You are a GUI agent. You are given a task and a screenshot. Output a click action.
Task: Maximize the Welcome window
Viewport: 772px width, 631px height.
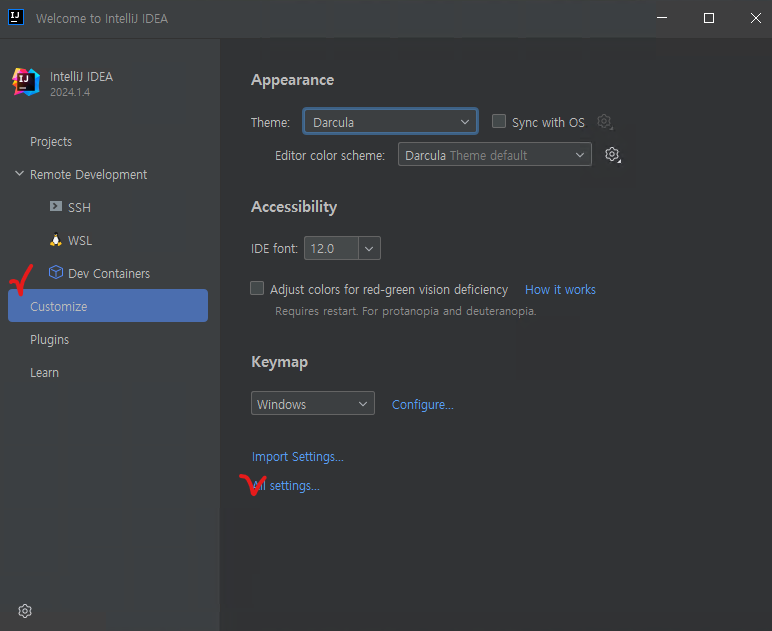(708, 18)
